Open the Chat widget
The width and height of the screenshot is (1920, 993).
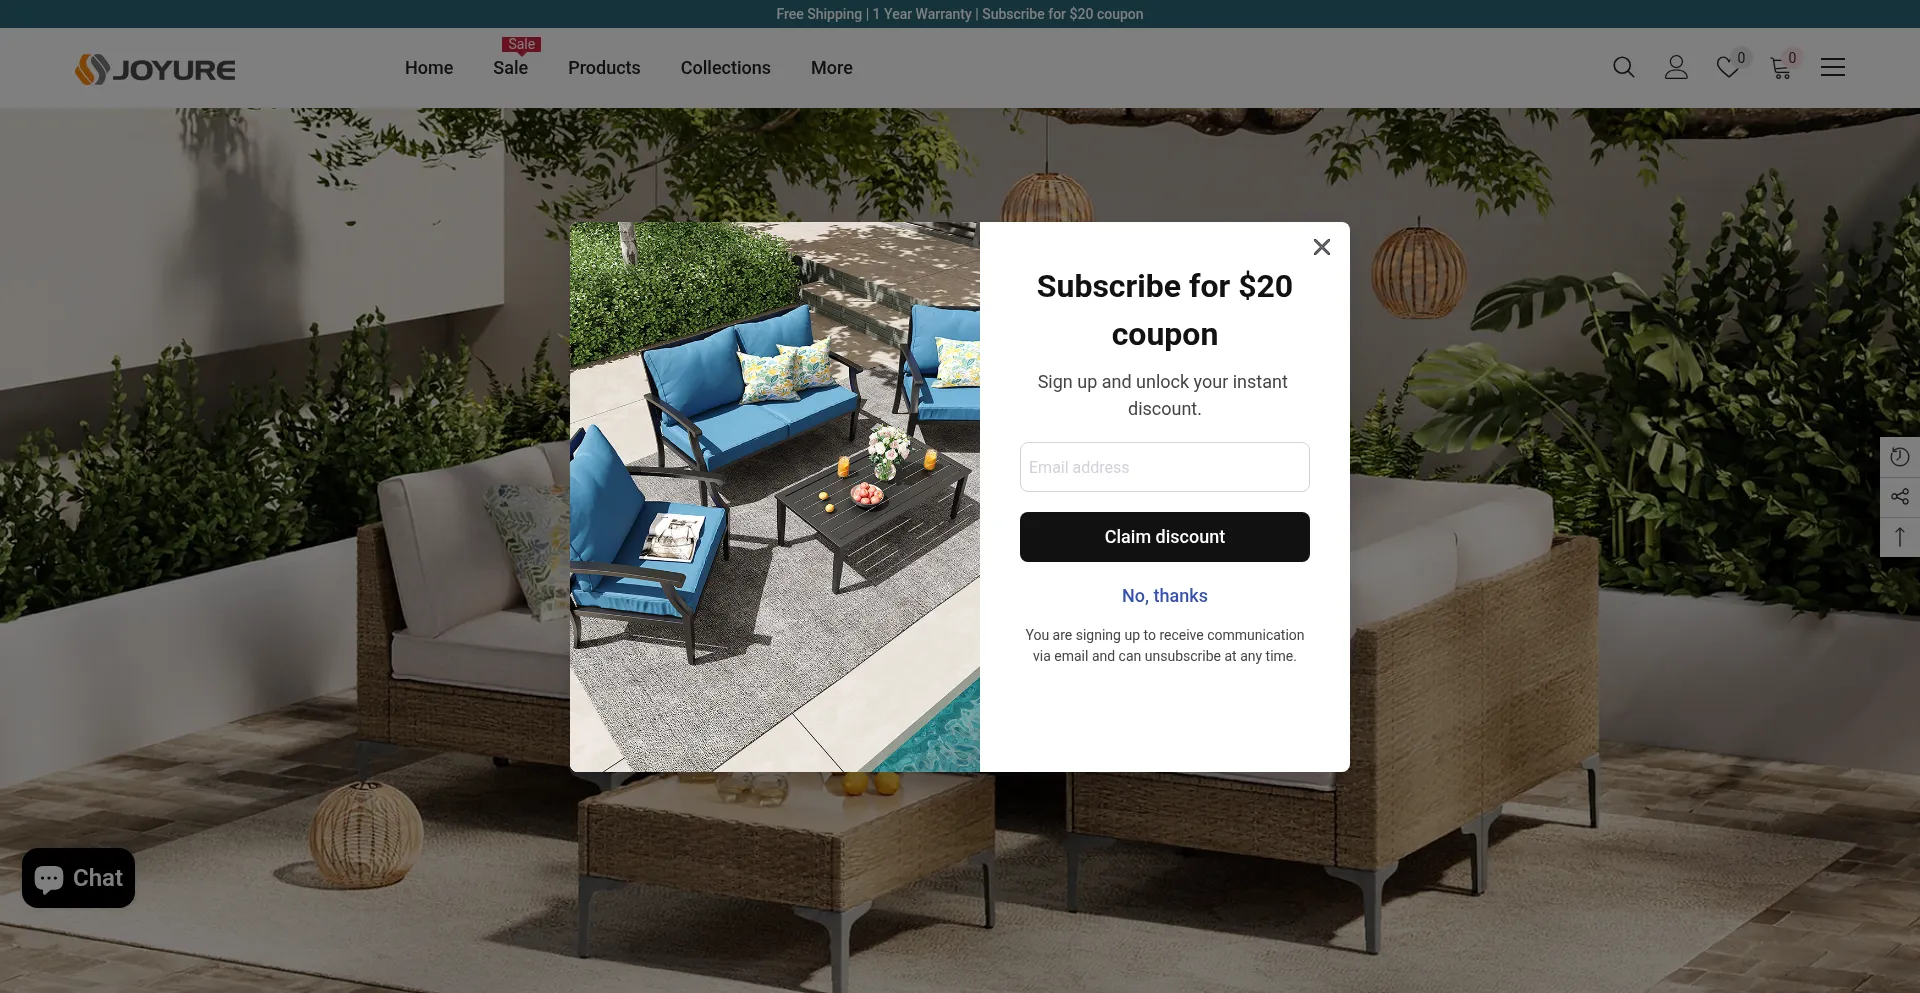pos(78,878)
